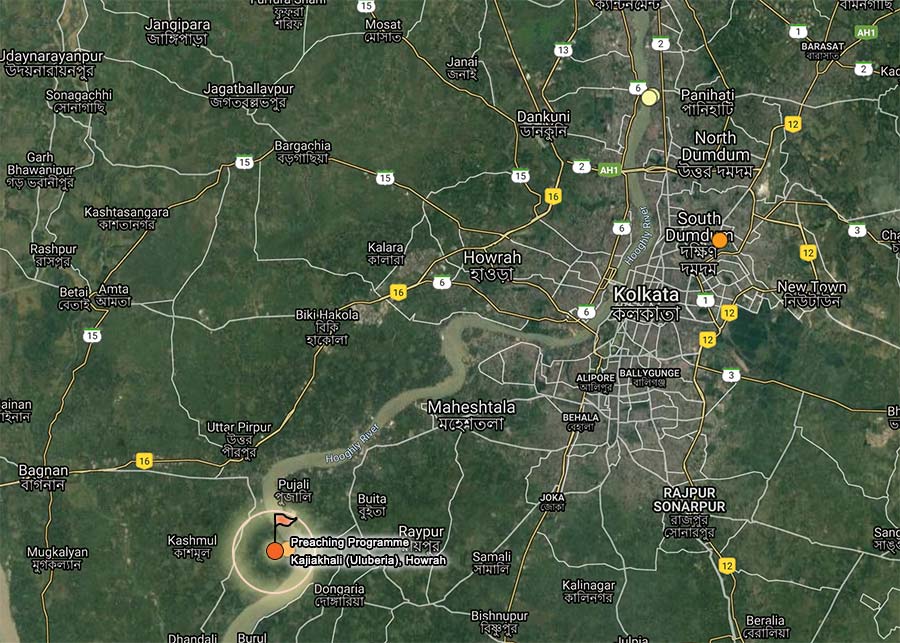Click the route 12 shield below Rajpur Sonarpur
The image size is (900, 643).
coord(727,566)
